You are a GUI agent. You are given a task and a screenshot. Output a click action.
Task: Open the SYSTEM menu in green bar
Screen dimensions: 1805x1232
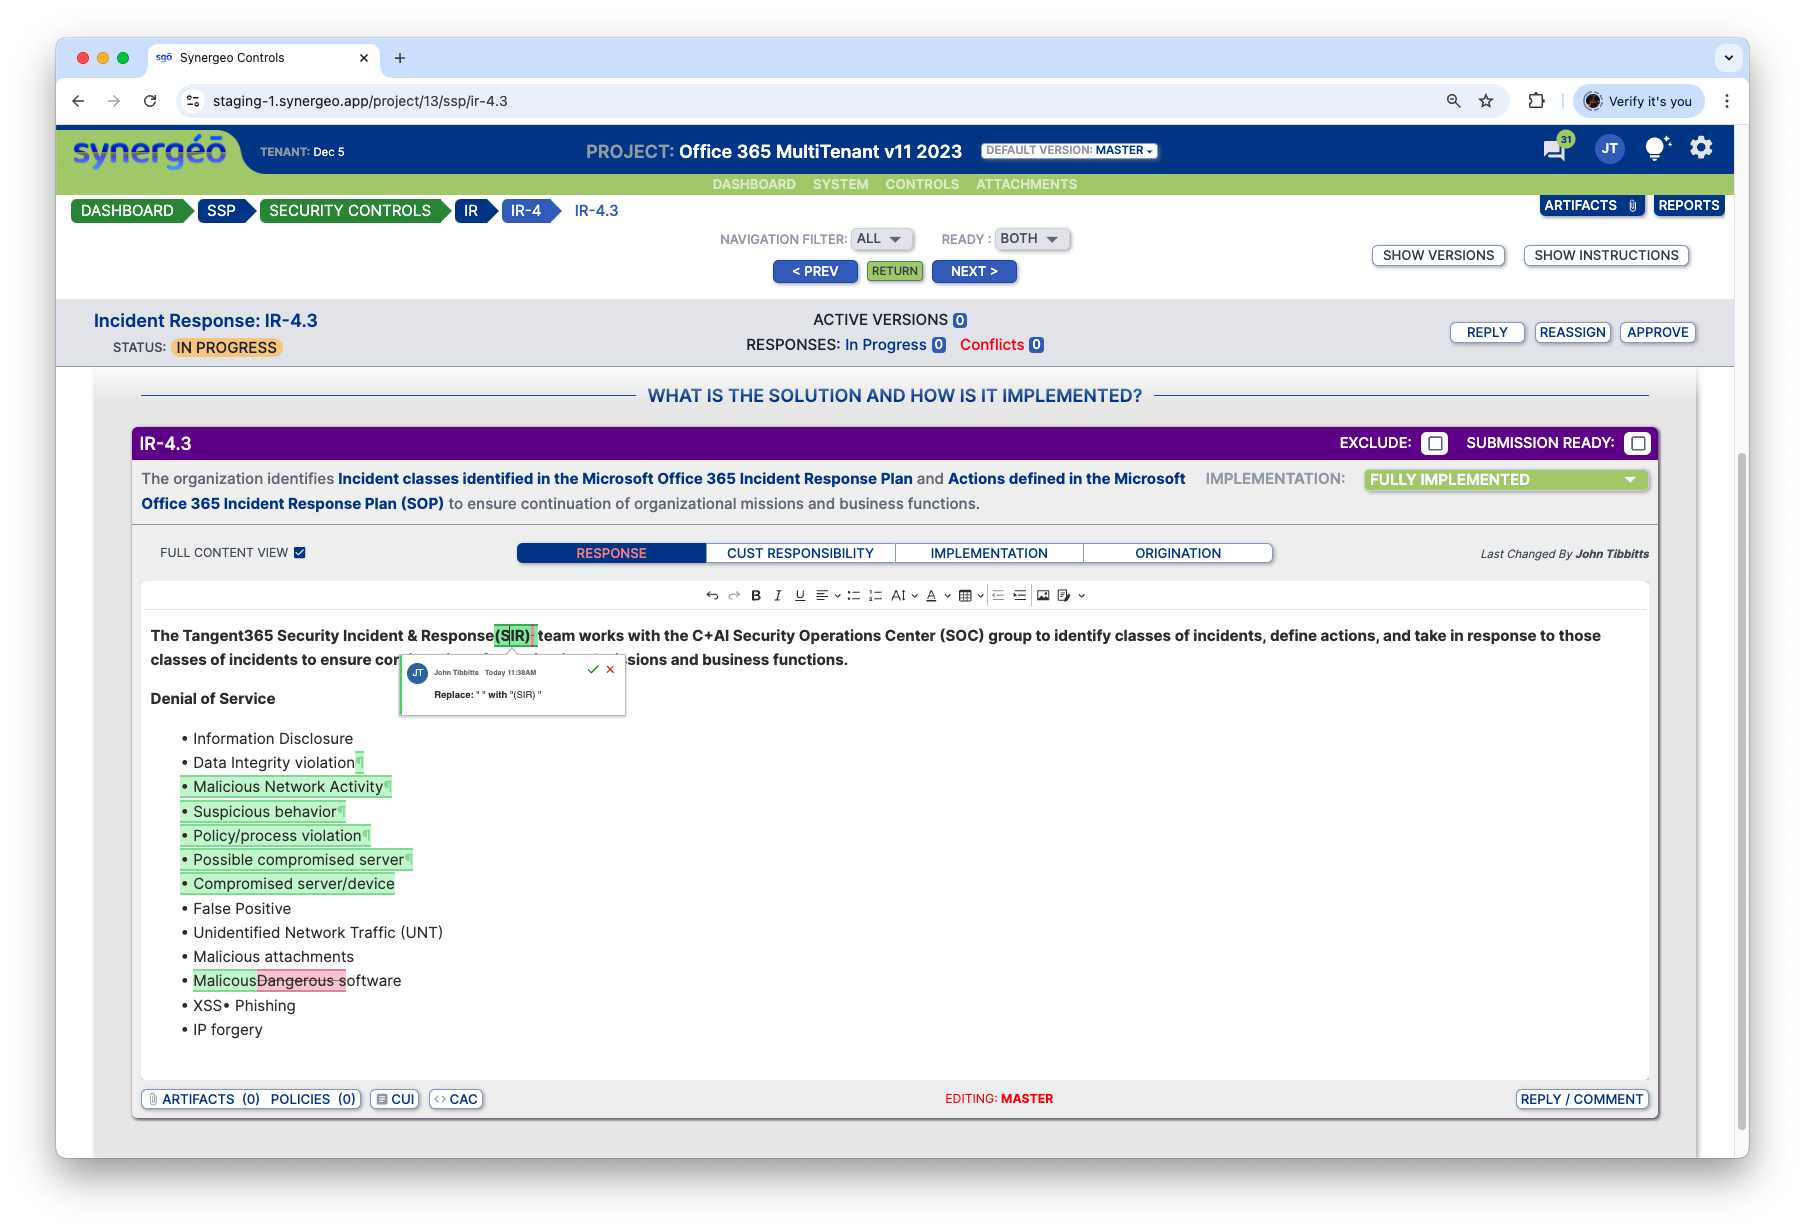[x=840, y=184]
